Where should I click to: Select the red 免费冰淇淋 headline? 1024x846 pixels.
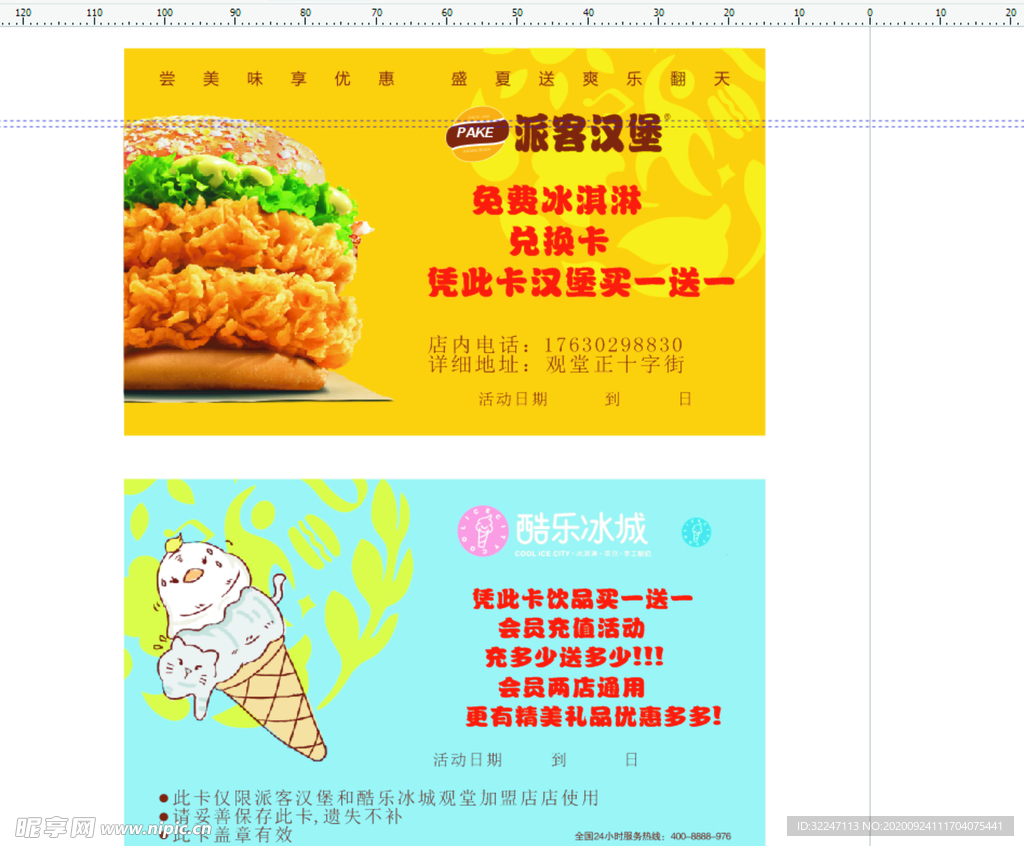pyautogui.click(x=557, y=201)
